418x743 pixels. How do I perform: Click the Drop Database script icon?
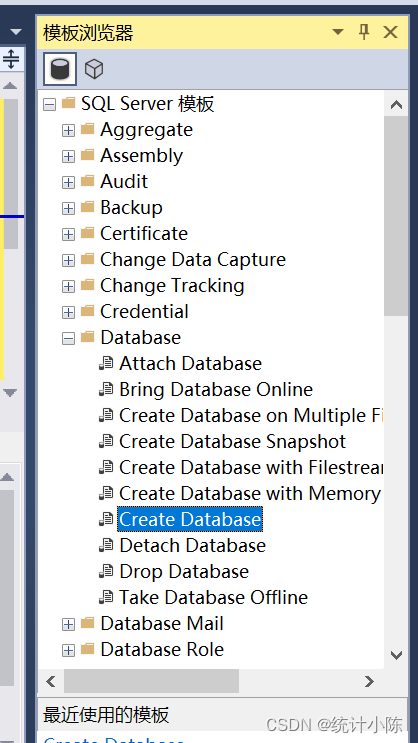[106, 571]
